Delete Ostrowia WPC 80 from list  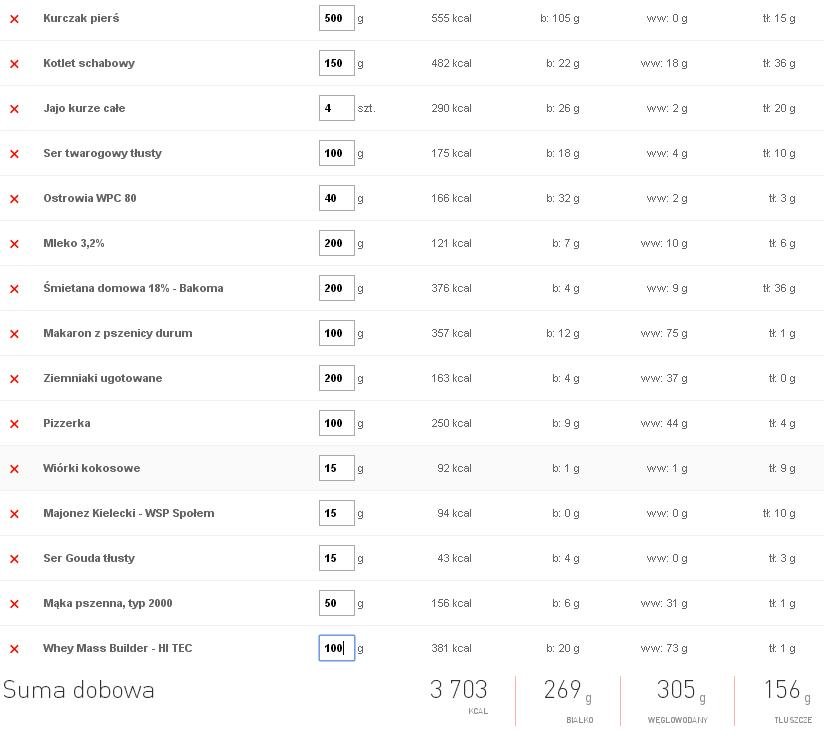coord(14,199)
